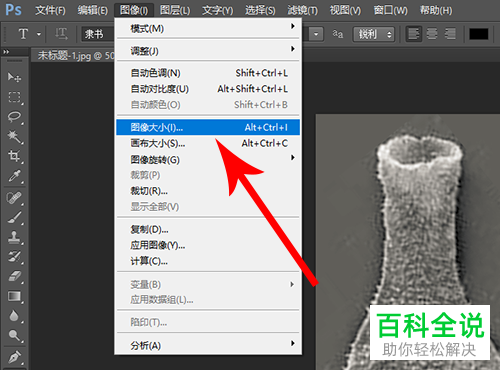Click the Photoshop Ps logo
Screen dimensions: 500x370
14,10
